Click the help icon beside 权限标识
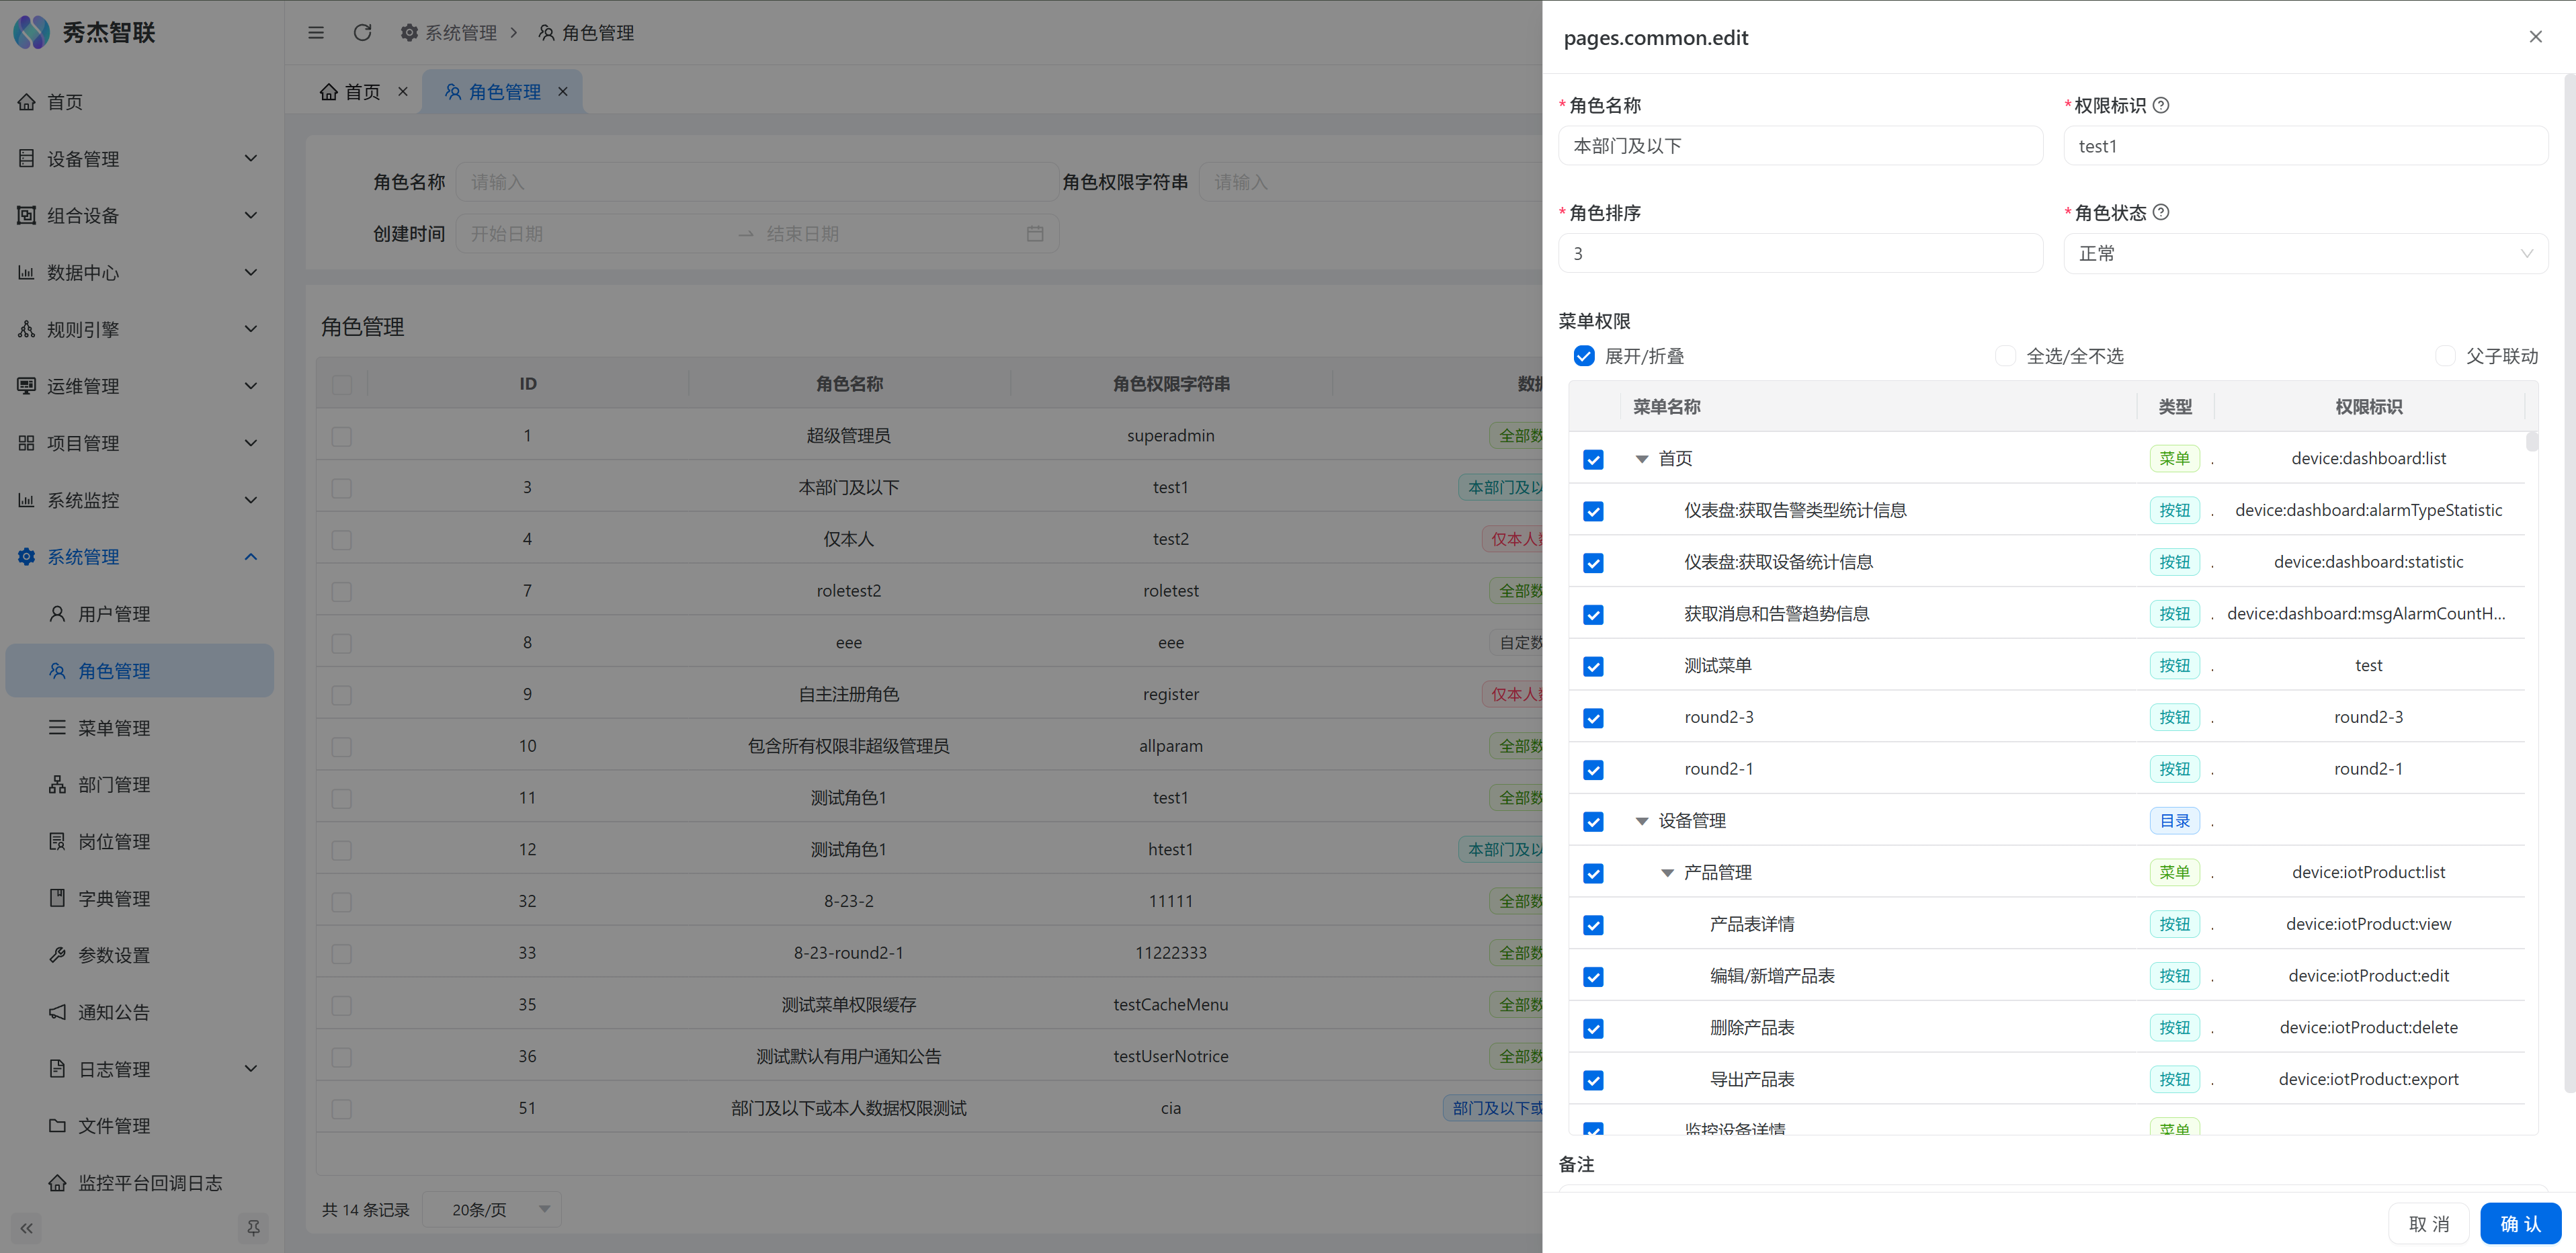2576x1253 pixels. (2161, 105)
